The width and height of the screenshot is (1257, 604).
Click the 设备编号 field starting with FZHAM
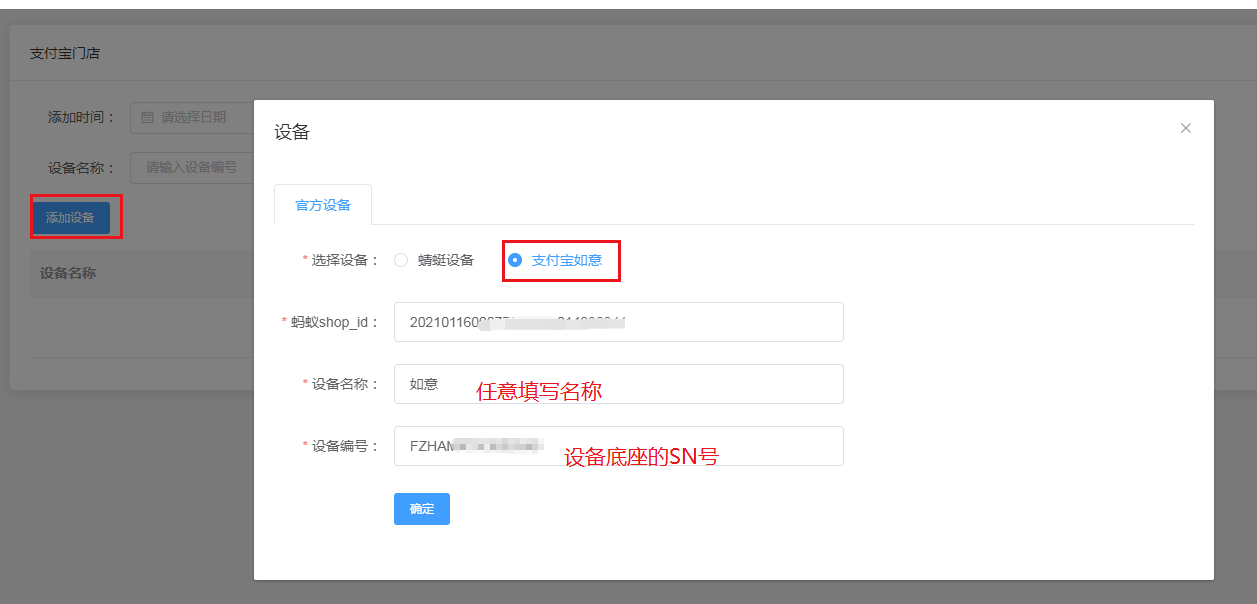click(x=619, y=446)
